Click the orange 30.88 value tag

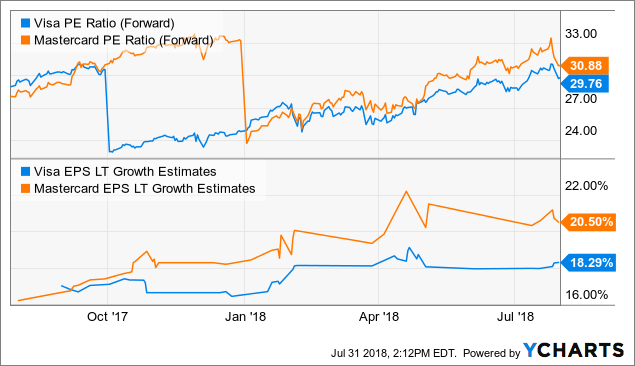pos(585,65)
